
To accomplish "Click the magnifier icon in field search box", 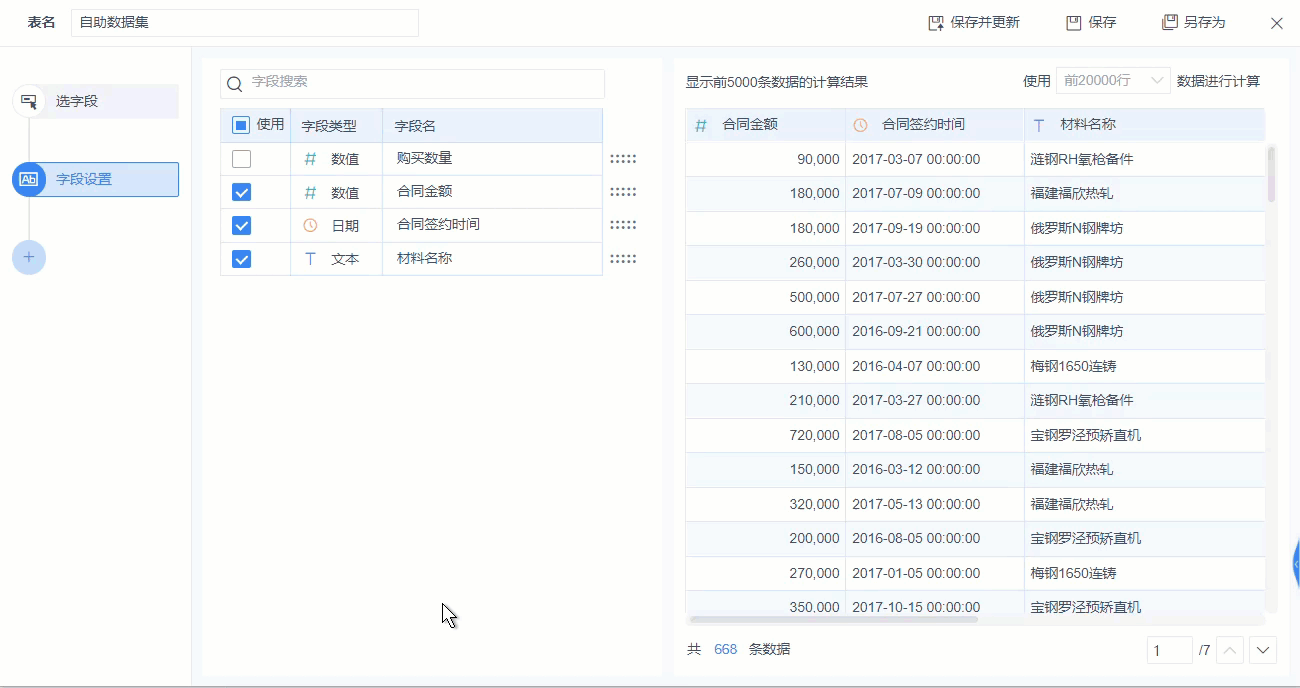I will (x=234, y=83).
